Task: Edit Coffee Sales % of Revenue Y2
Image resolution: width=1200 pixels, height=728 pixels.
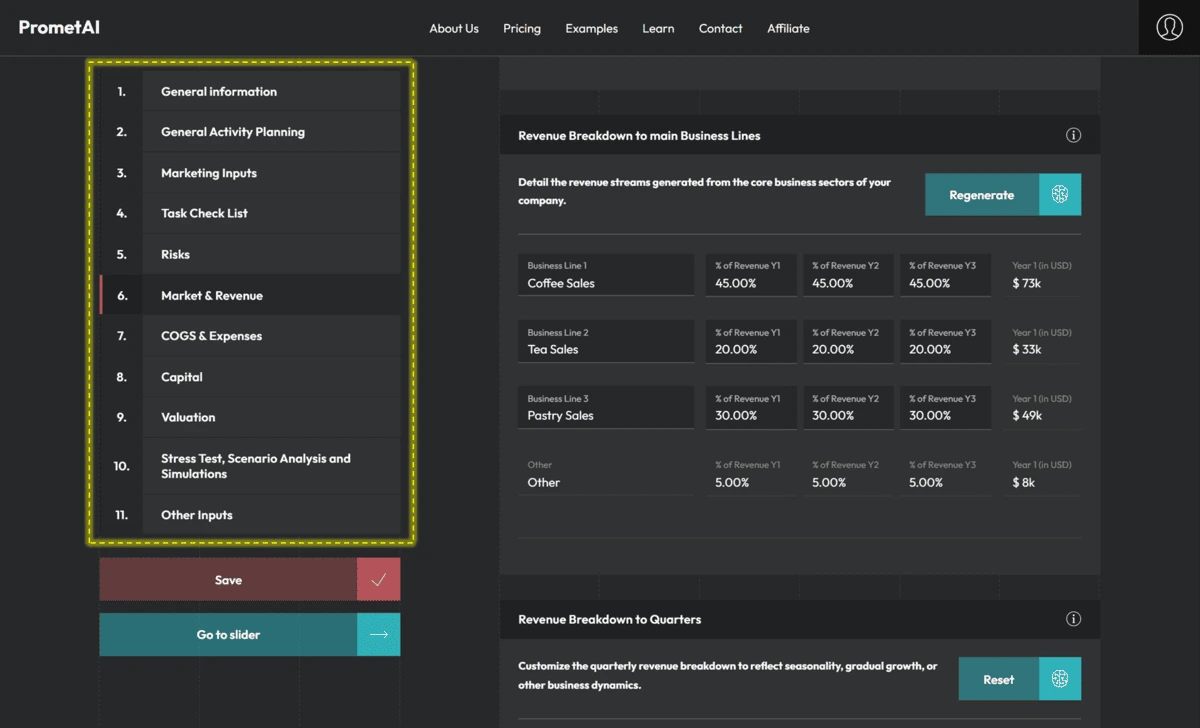Action: pos(848,275)
